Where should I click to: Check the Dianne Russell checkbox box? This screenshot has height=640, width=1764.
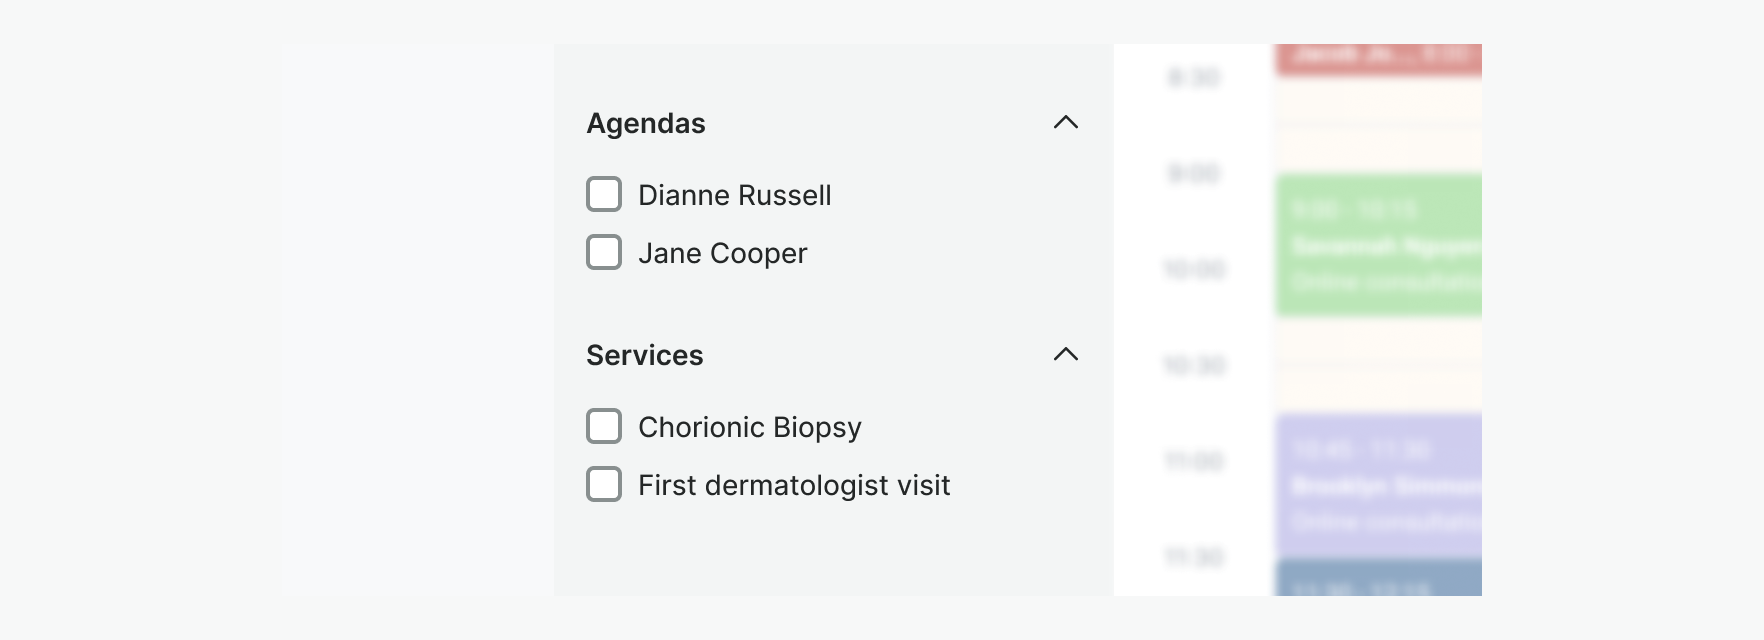(604, 195)
